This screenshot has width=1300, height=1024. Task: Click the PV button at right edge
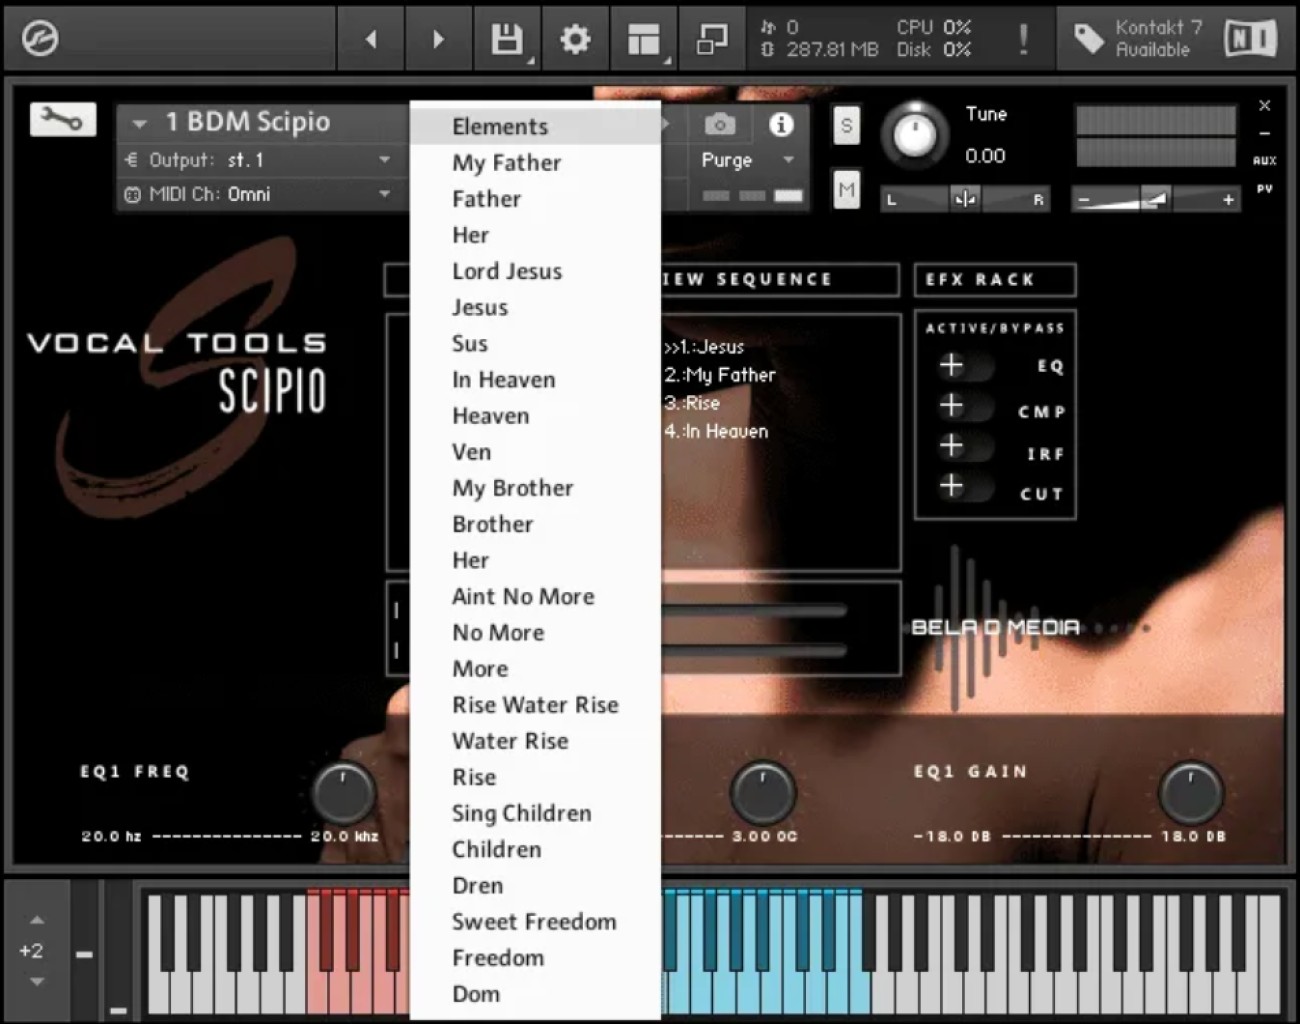1264,188
